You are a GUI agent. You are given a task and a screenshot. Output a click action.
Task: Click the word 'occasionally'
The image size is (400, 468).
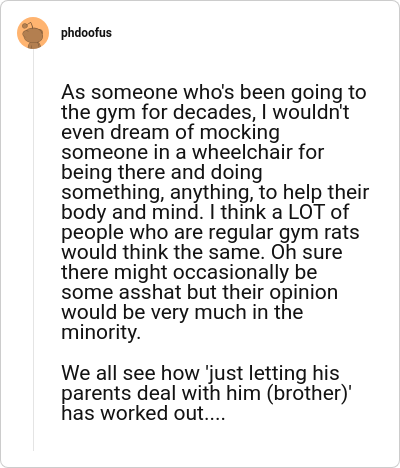(x=230, y=273)
